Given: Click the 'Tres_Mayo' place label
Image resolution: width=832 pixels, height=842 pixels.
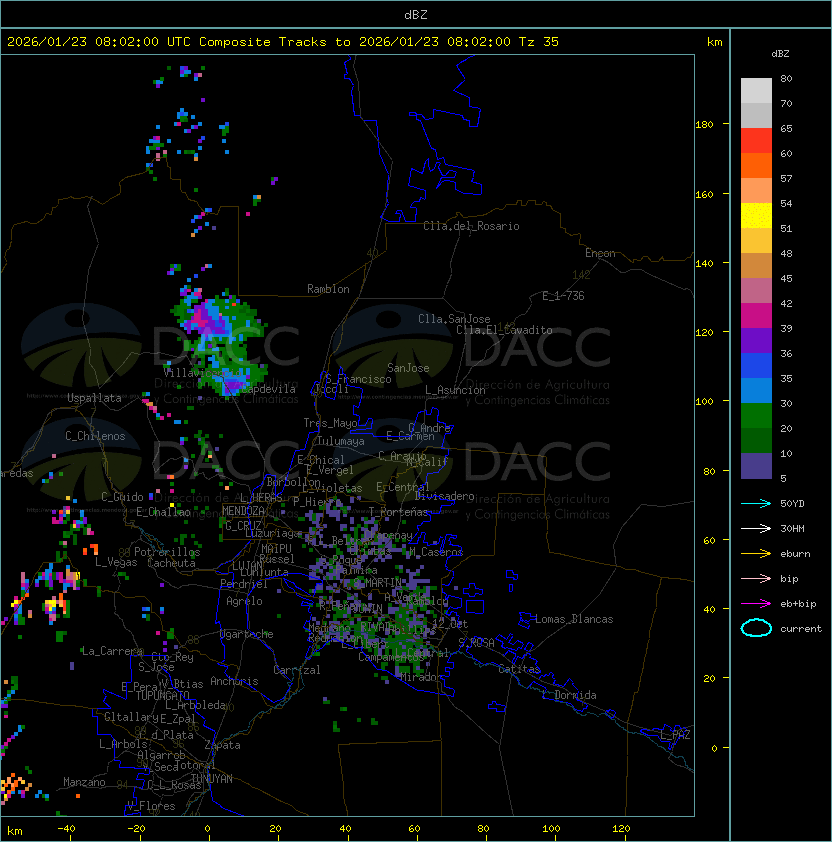Looking at the screenshot, I should point(330,423).
